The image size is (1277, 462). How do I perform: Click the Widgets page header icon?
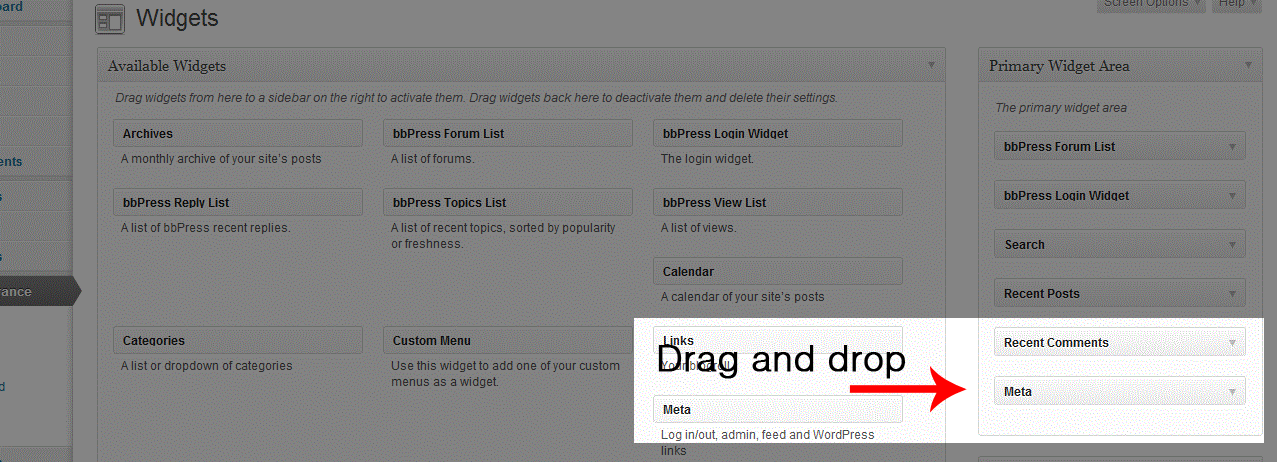[110, 19]
